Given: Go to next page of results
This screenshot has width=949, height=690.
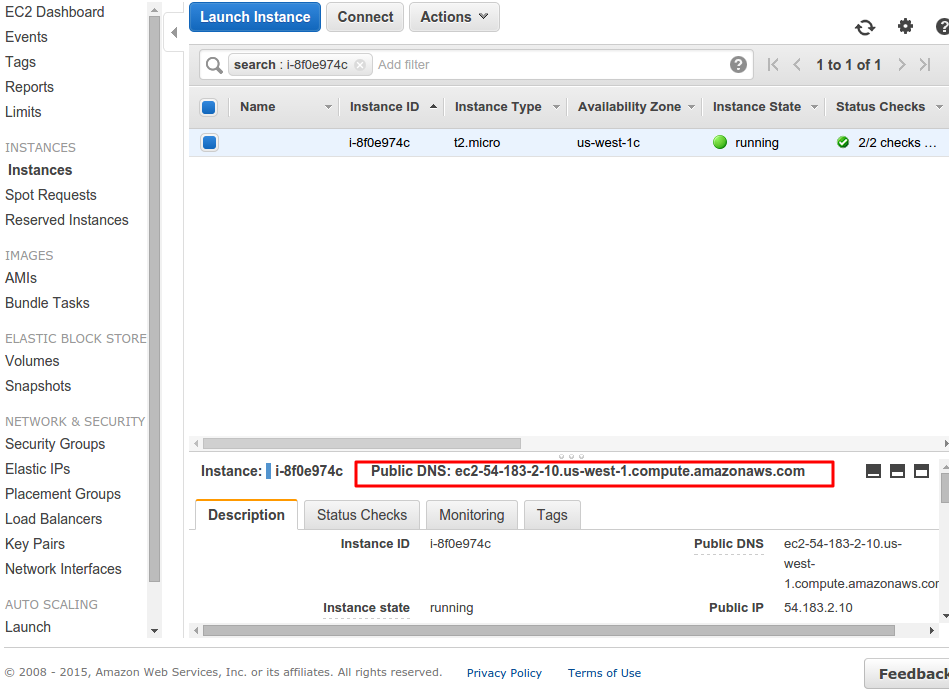Looking at the screenshot, I should click(x=902, y=65).
